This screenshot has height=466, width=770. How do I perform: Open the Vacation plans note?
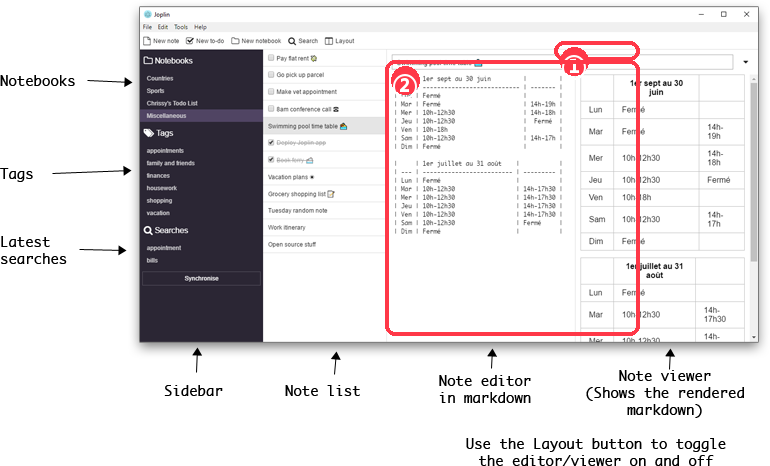pos(324,177)
